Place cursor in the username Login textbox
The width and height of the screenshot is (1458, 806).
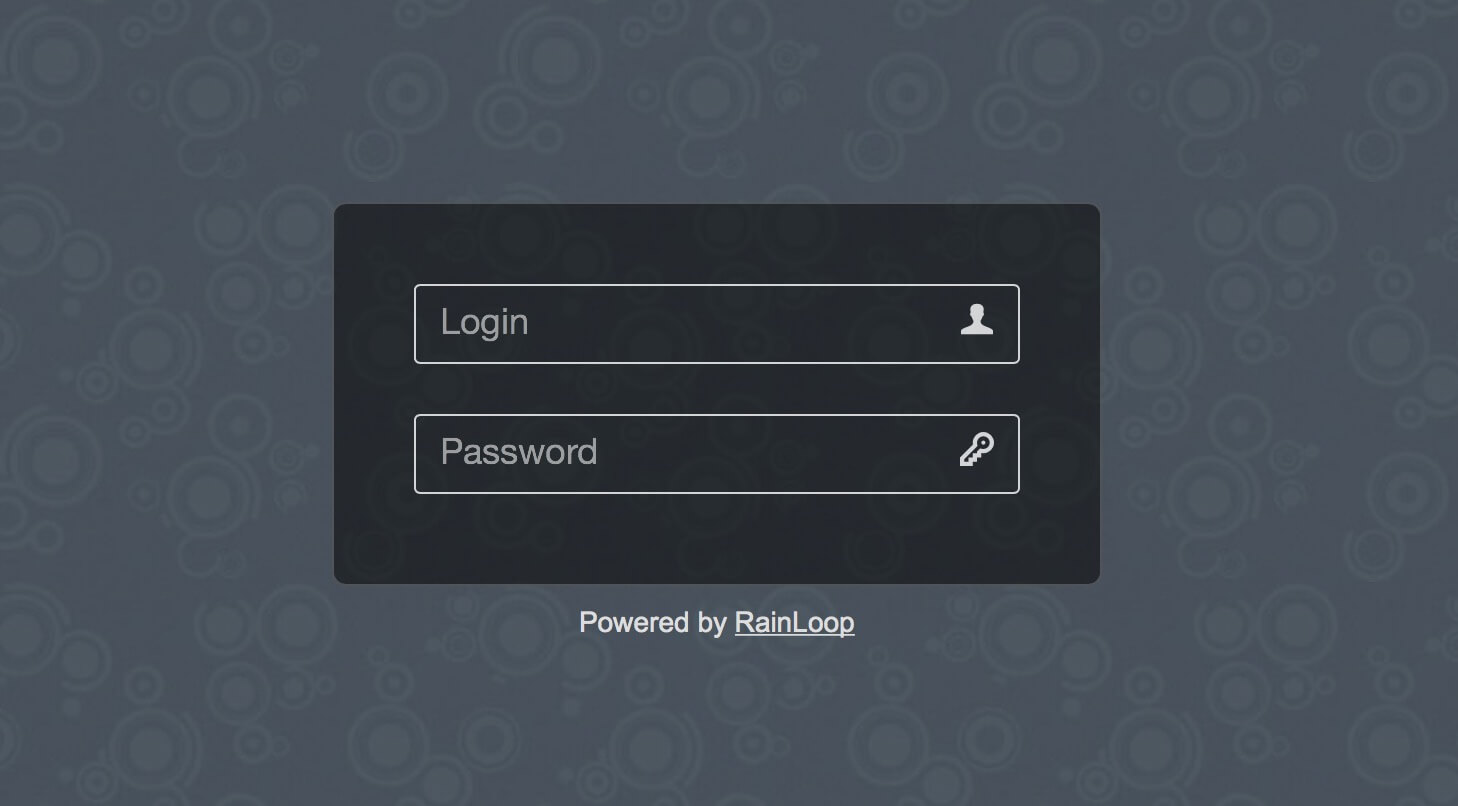[x=717, y=324]
